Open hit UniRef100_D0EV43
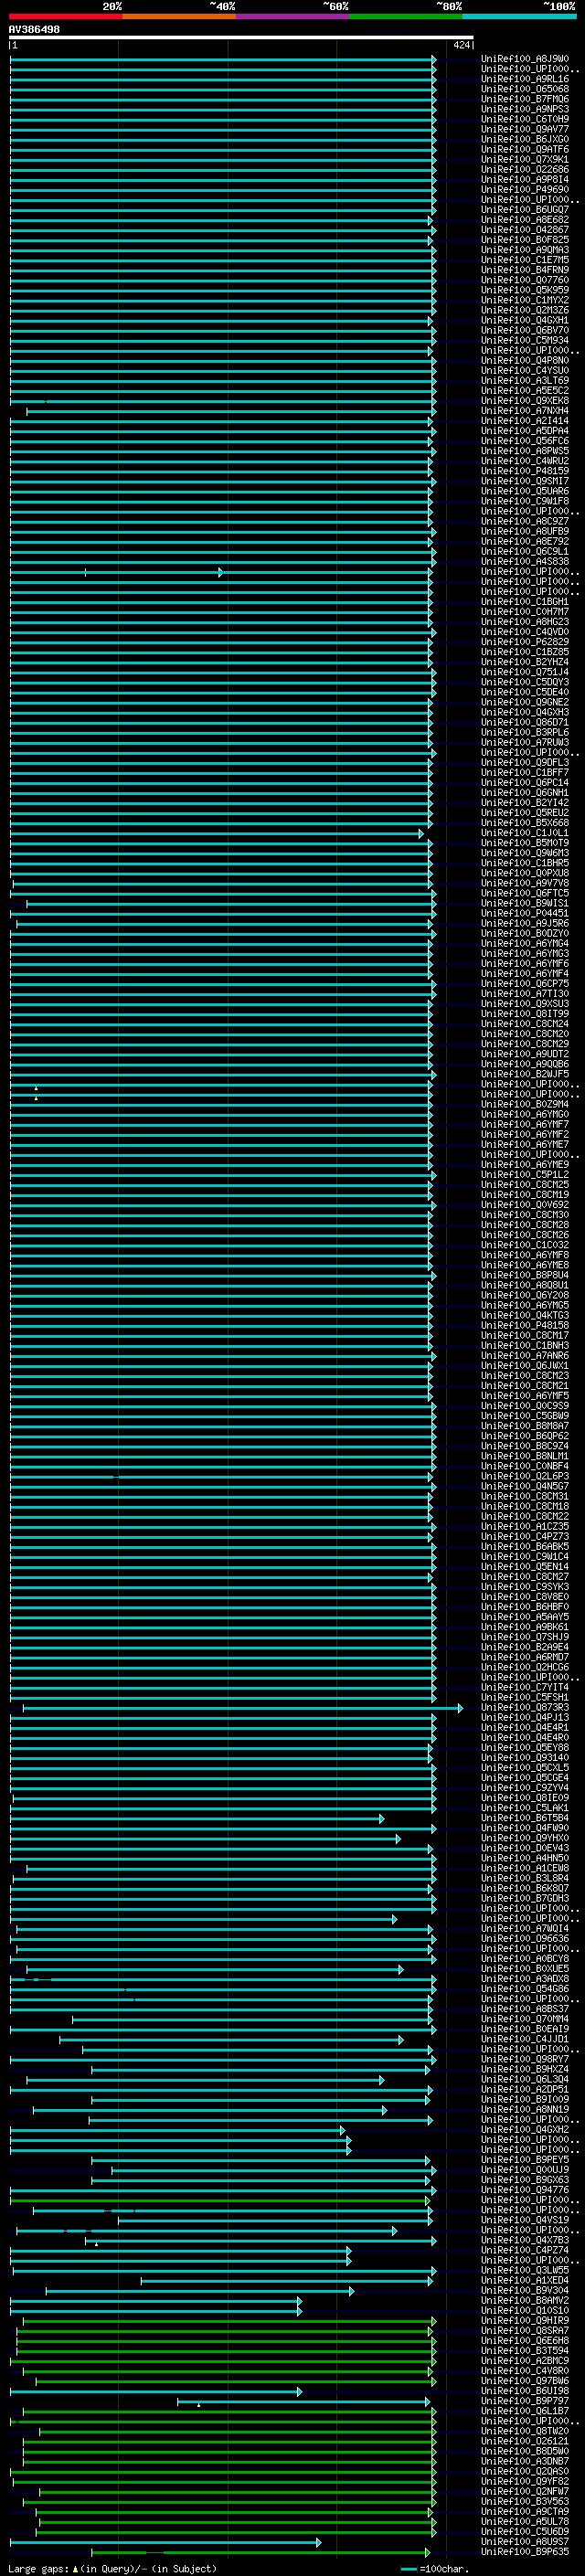The width and height of the screenshot is (585, 2576). (525, 1849)
